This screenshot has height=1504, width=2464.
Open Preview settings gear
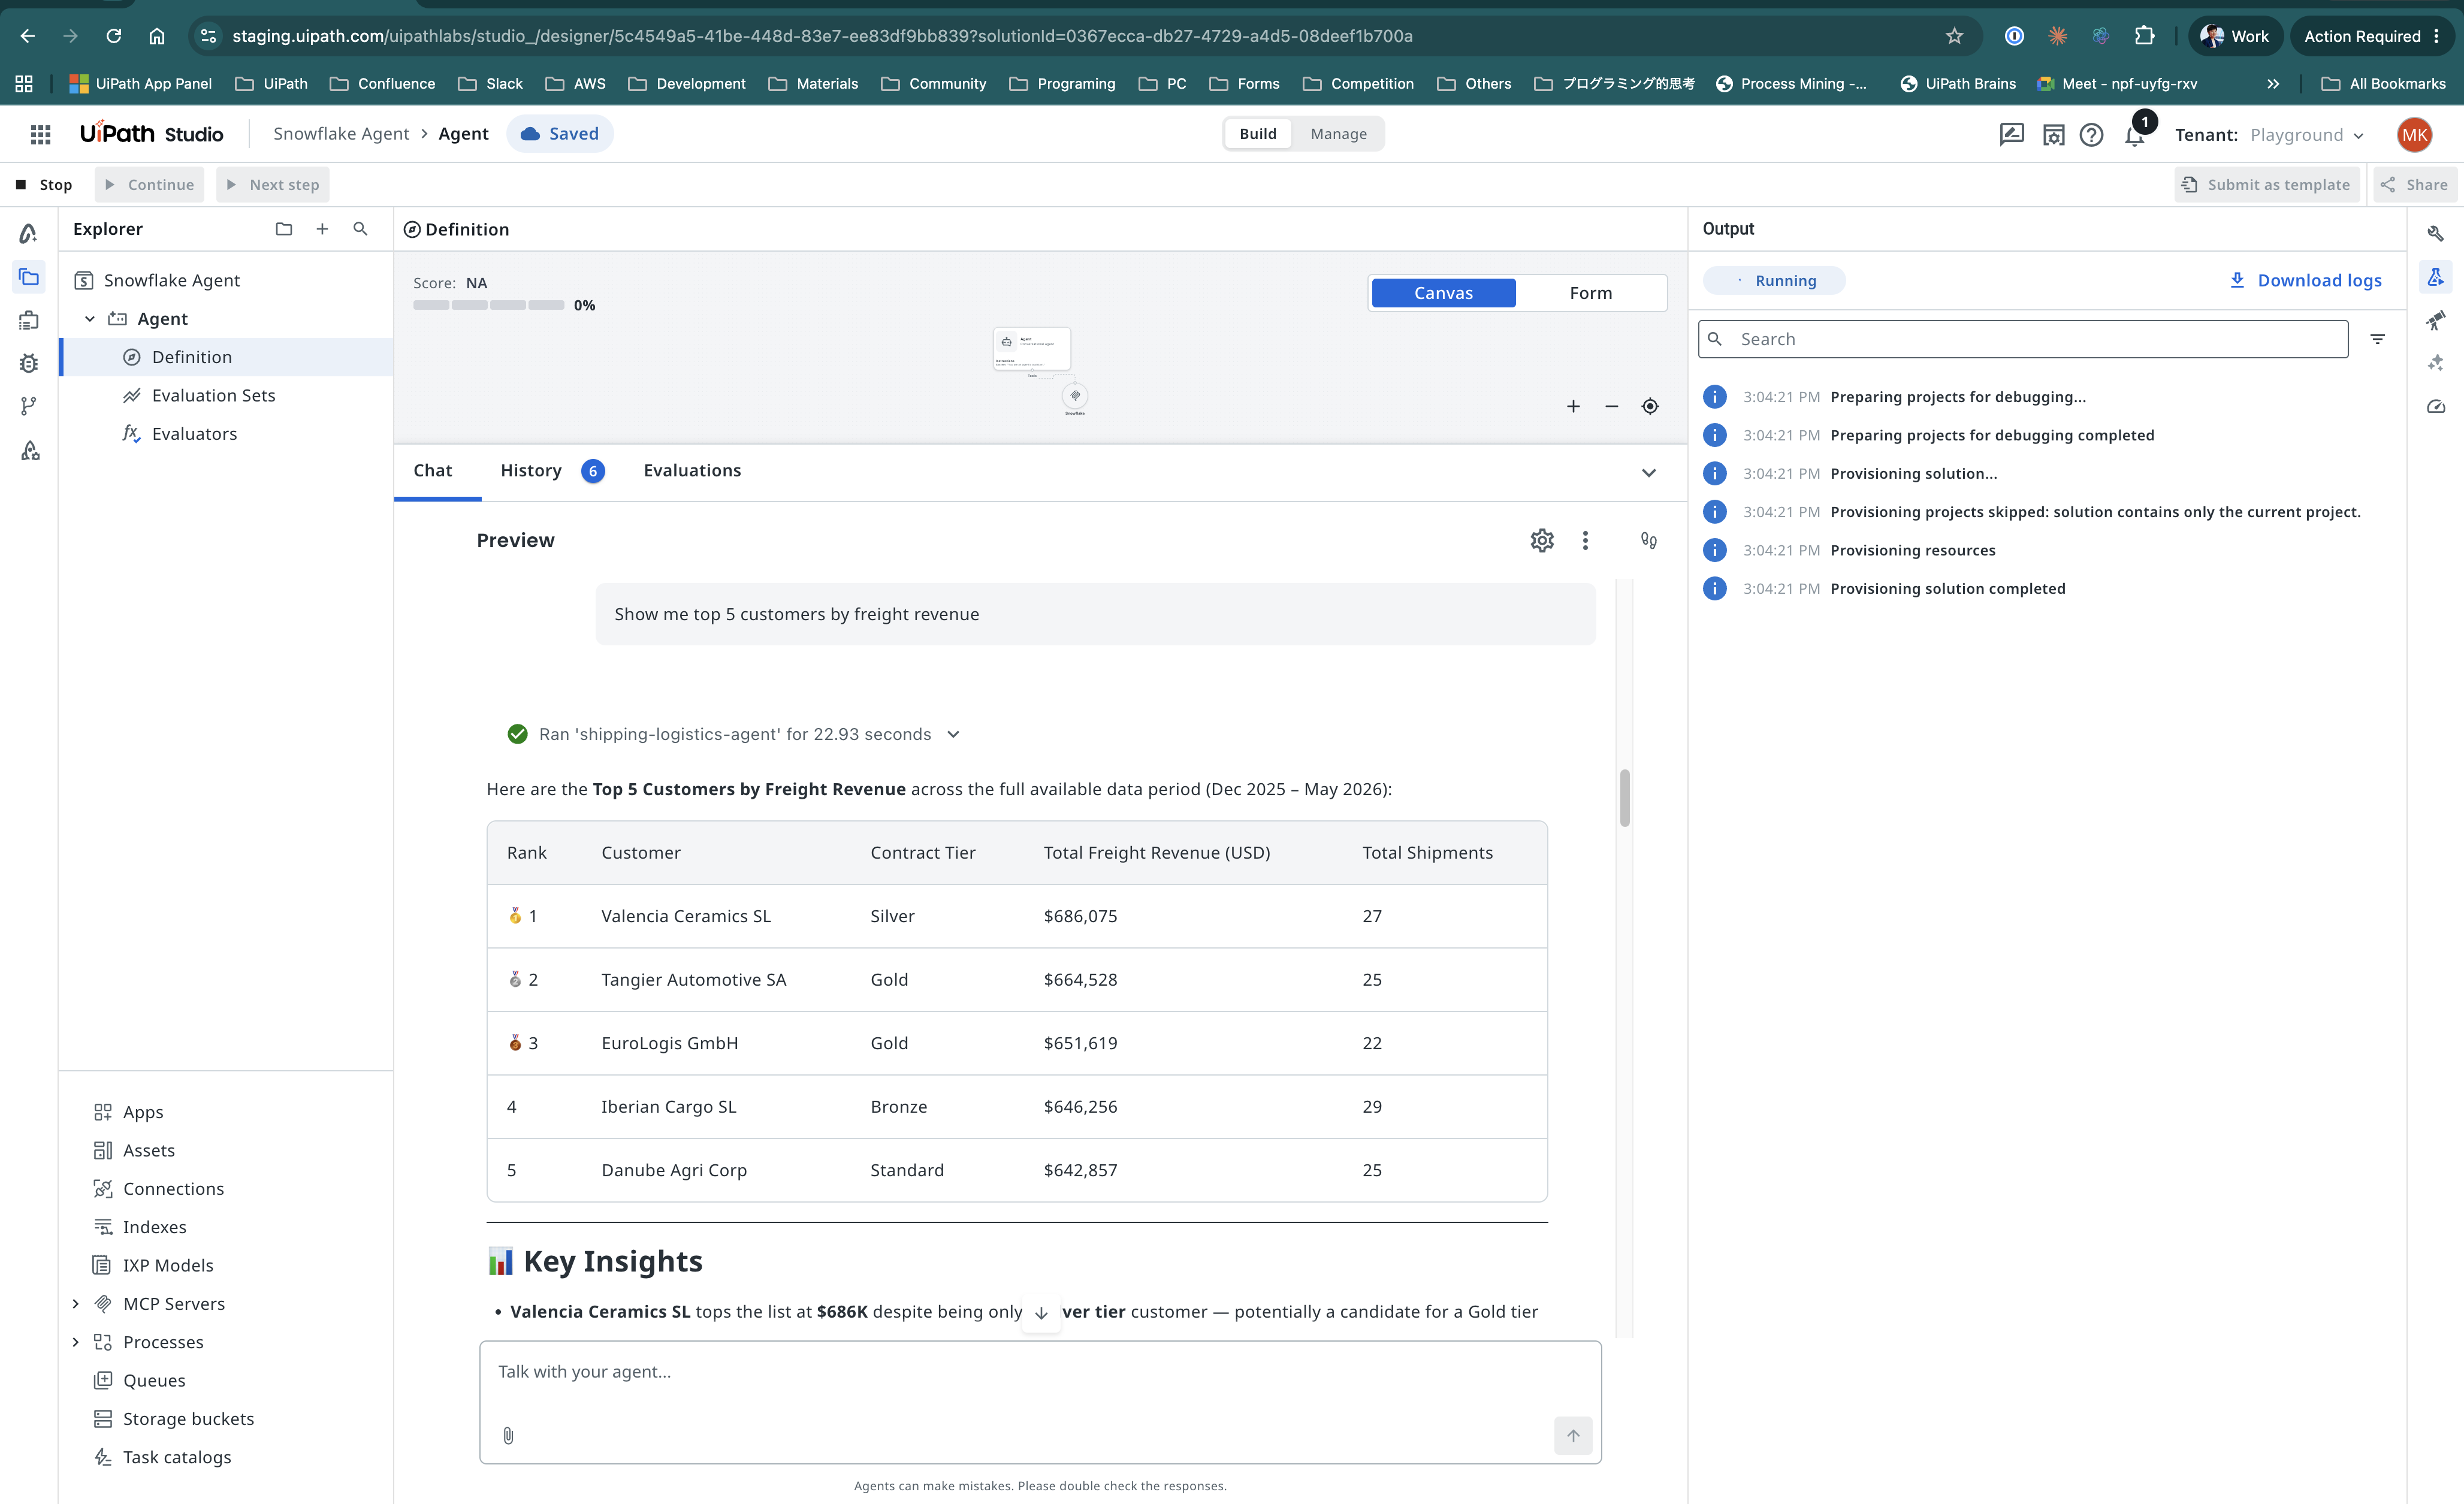pyautogui.click(x=1542, y=540)
